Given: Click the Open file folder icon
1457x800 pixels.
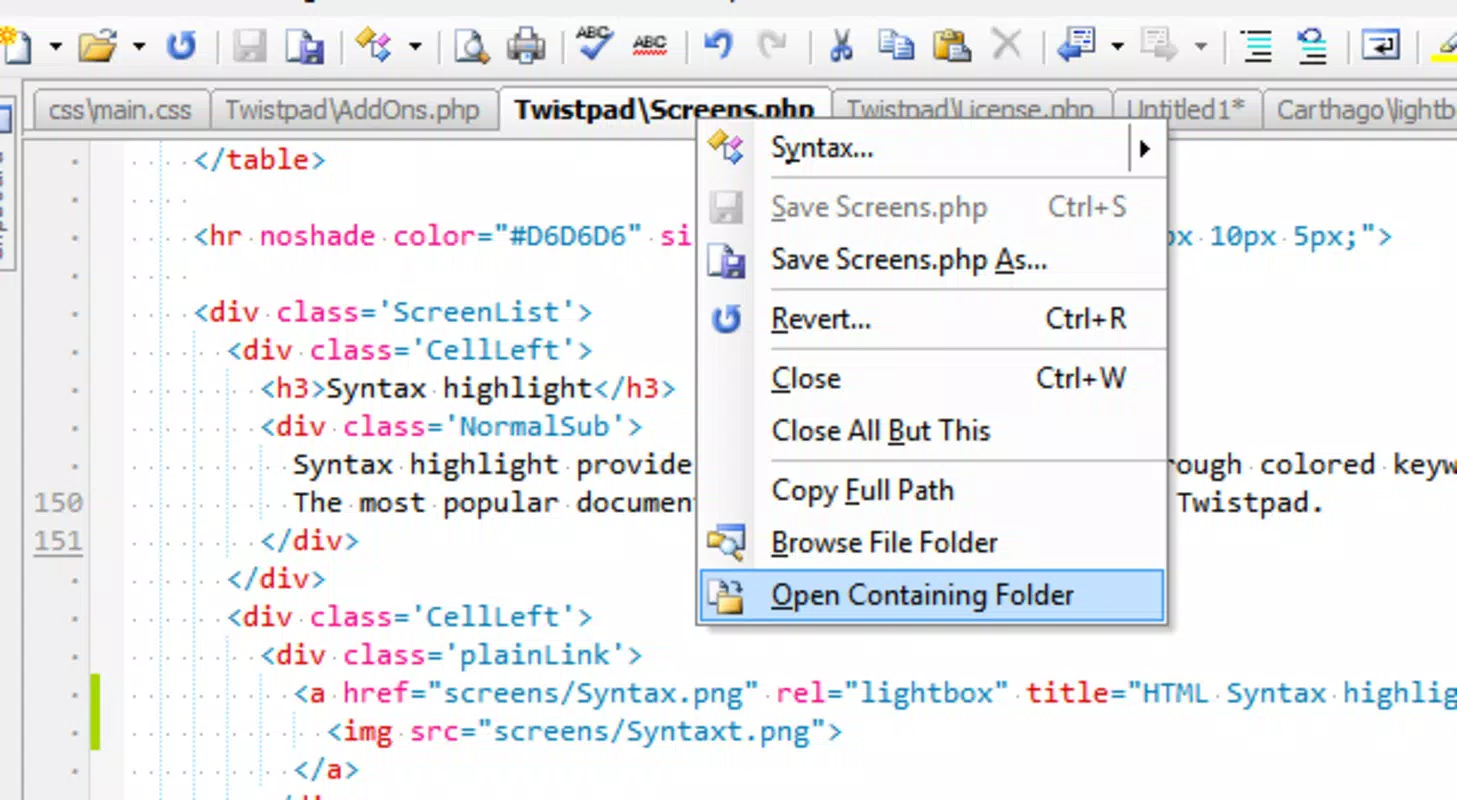Looking at the screenshot, I should click(x=100, y=46).
